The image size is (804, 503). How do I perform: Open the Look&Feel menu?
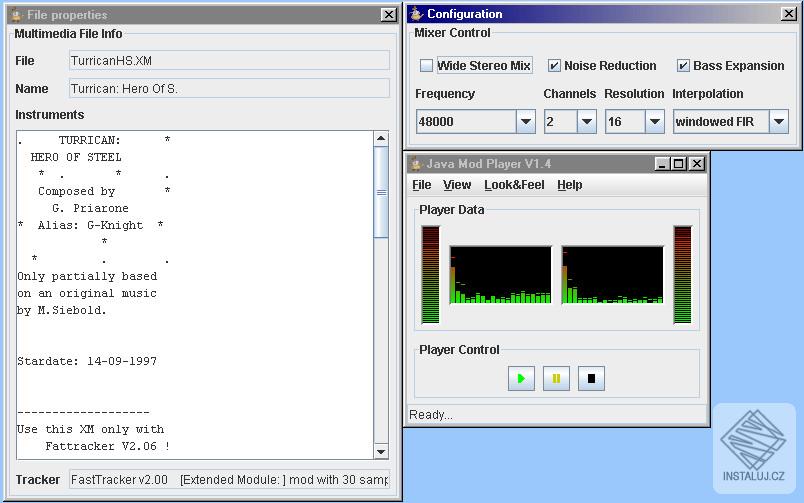coord(514,185)
